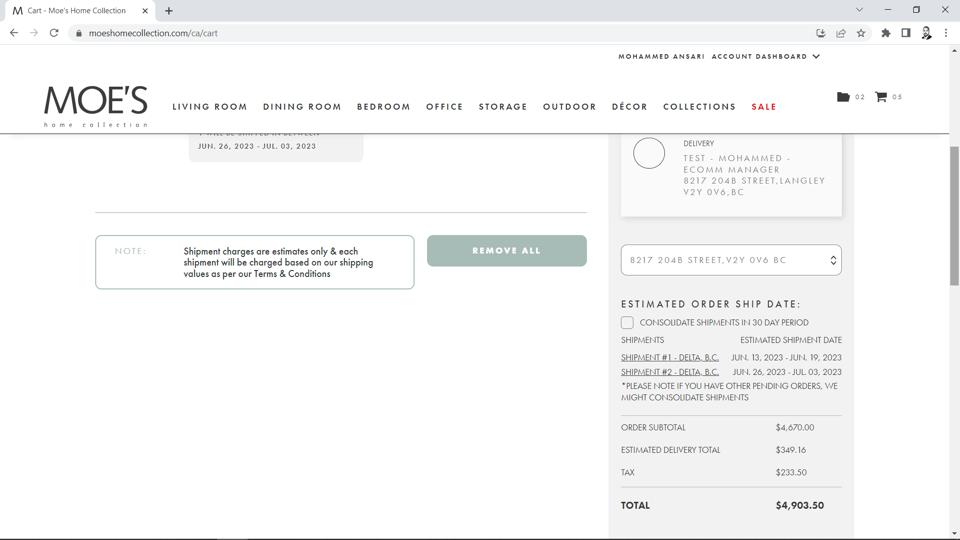The height and width of the screenshot is (540, 960).
Task: Click the Cart - Moe's Home Collection tab
Action: pos(78,10)
